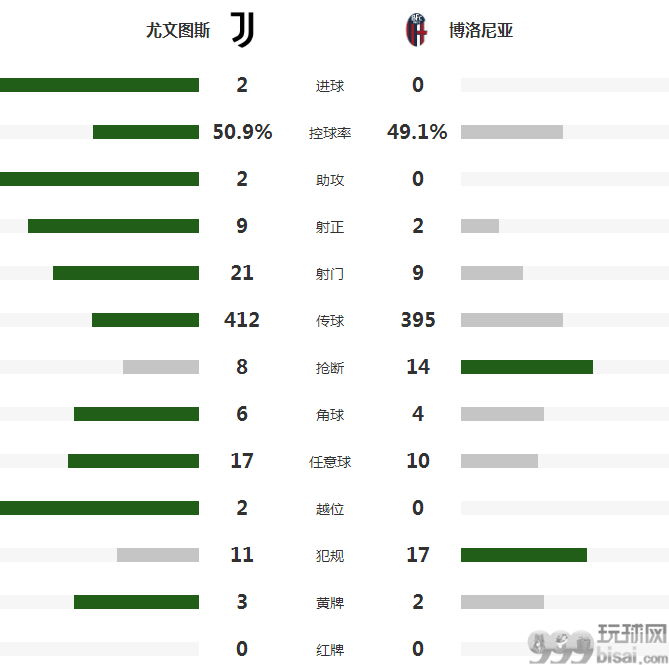Image resolution: width=669 pixels, height=665 pixels.
Task: Click the 任意球 label
Action: point(330,462)
